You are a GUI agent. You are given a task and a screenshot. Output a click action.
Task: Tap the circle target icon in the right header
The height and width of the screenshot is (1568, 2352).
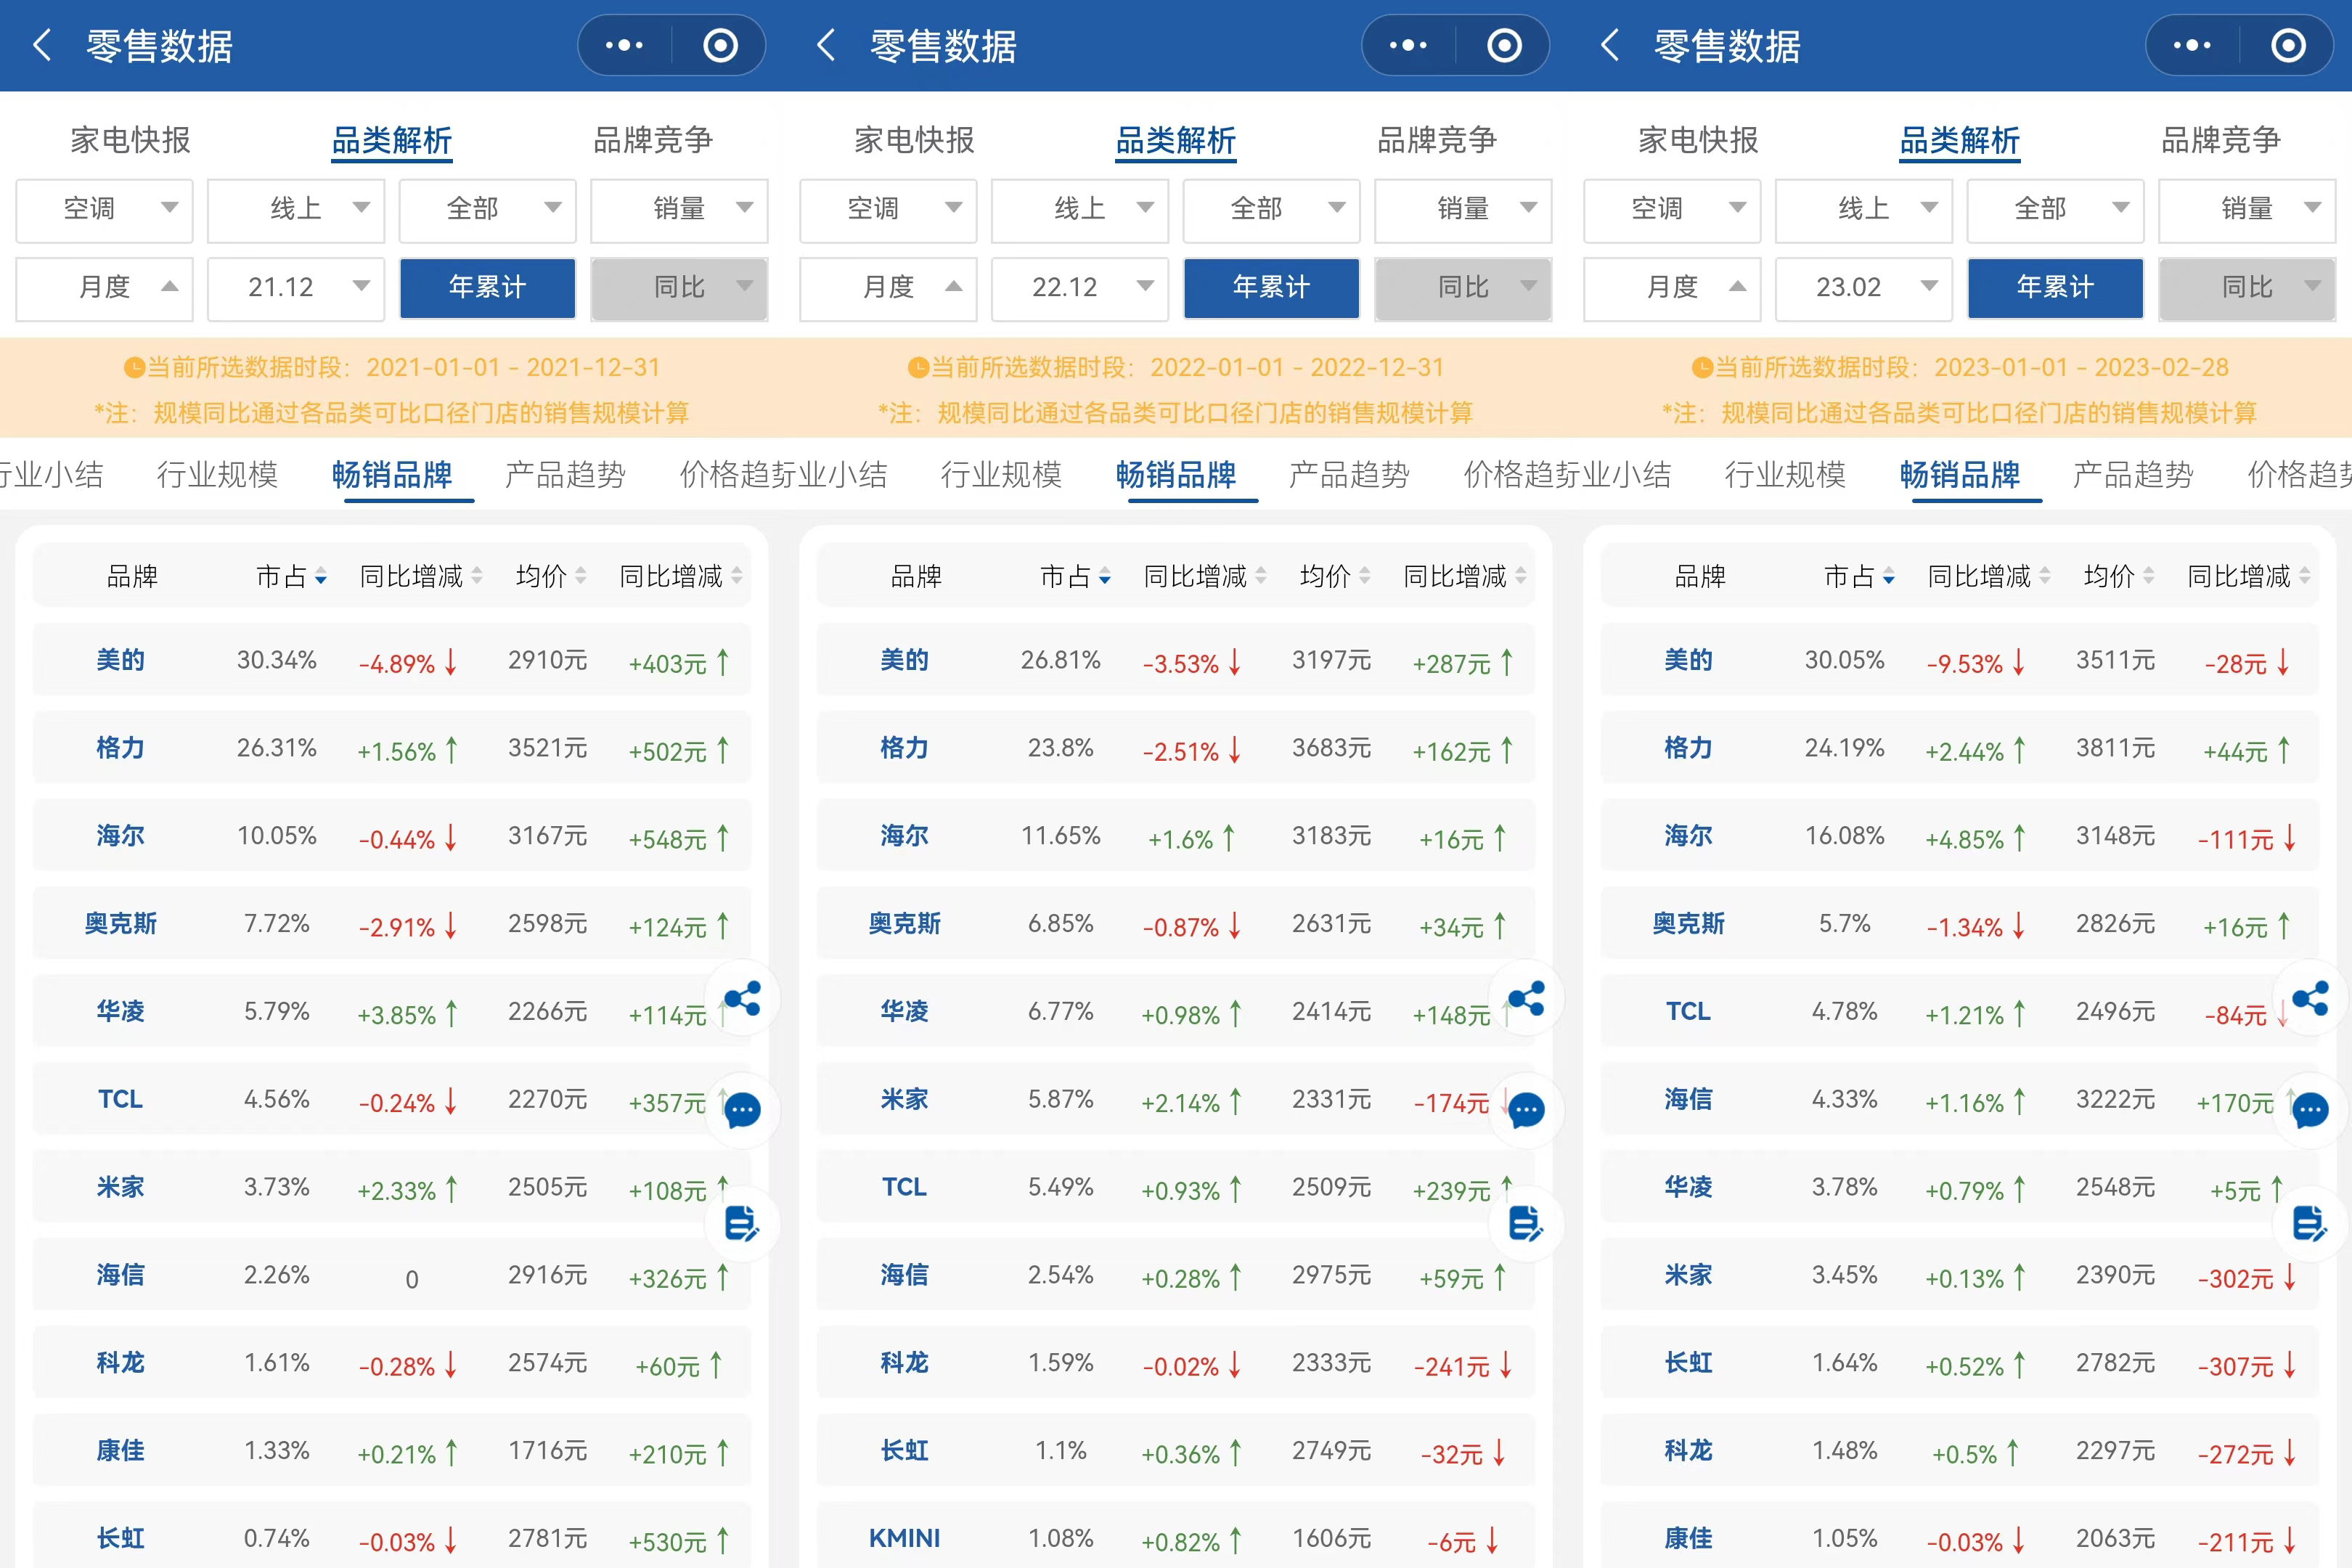coord(2288,45)
